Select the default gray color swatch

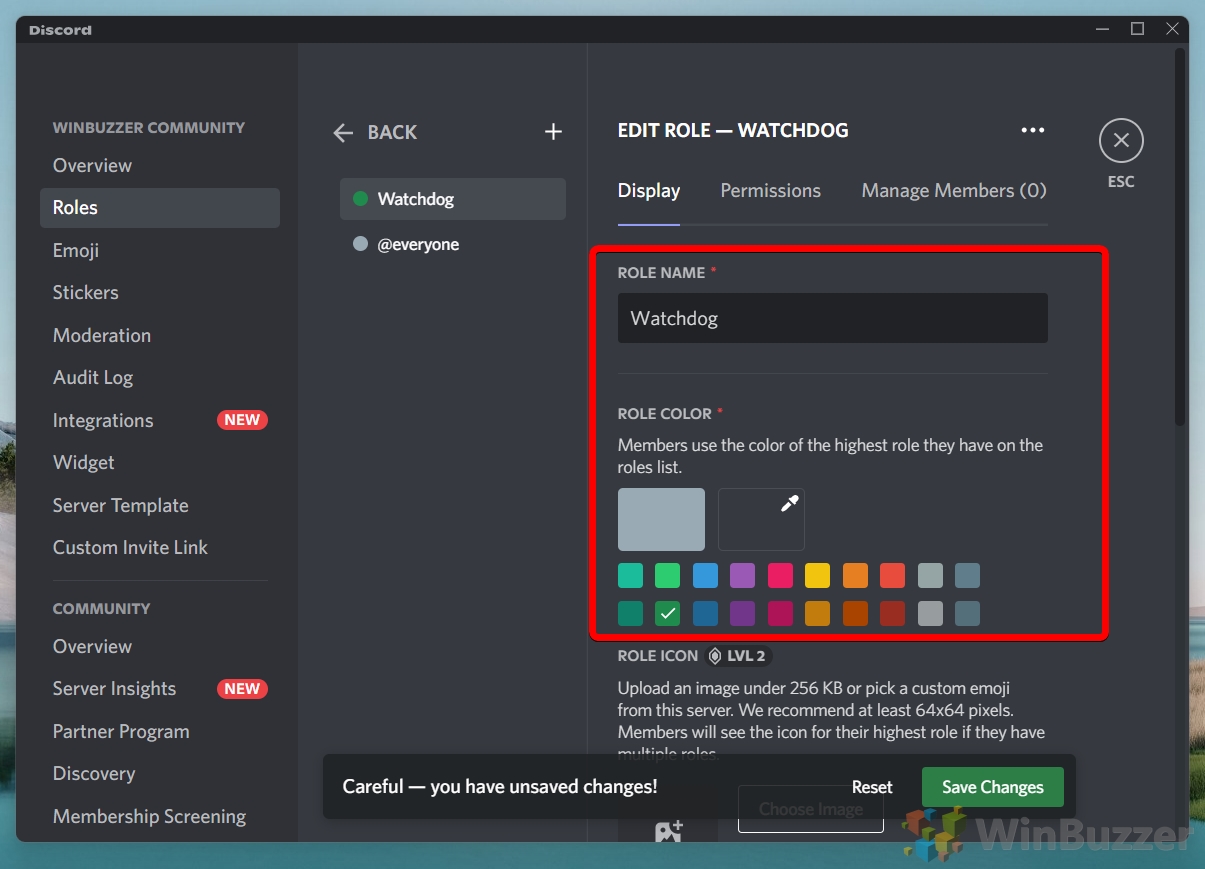[x=661, y=519]
